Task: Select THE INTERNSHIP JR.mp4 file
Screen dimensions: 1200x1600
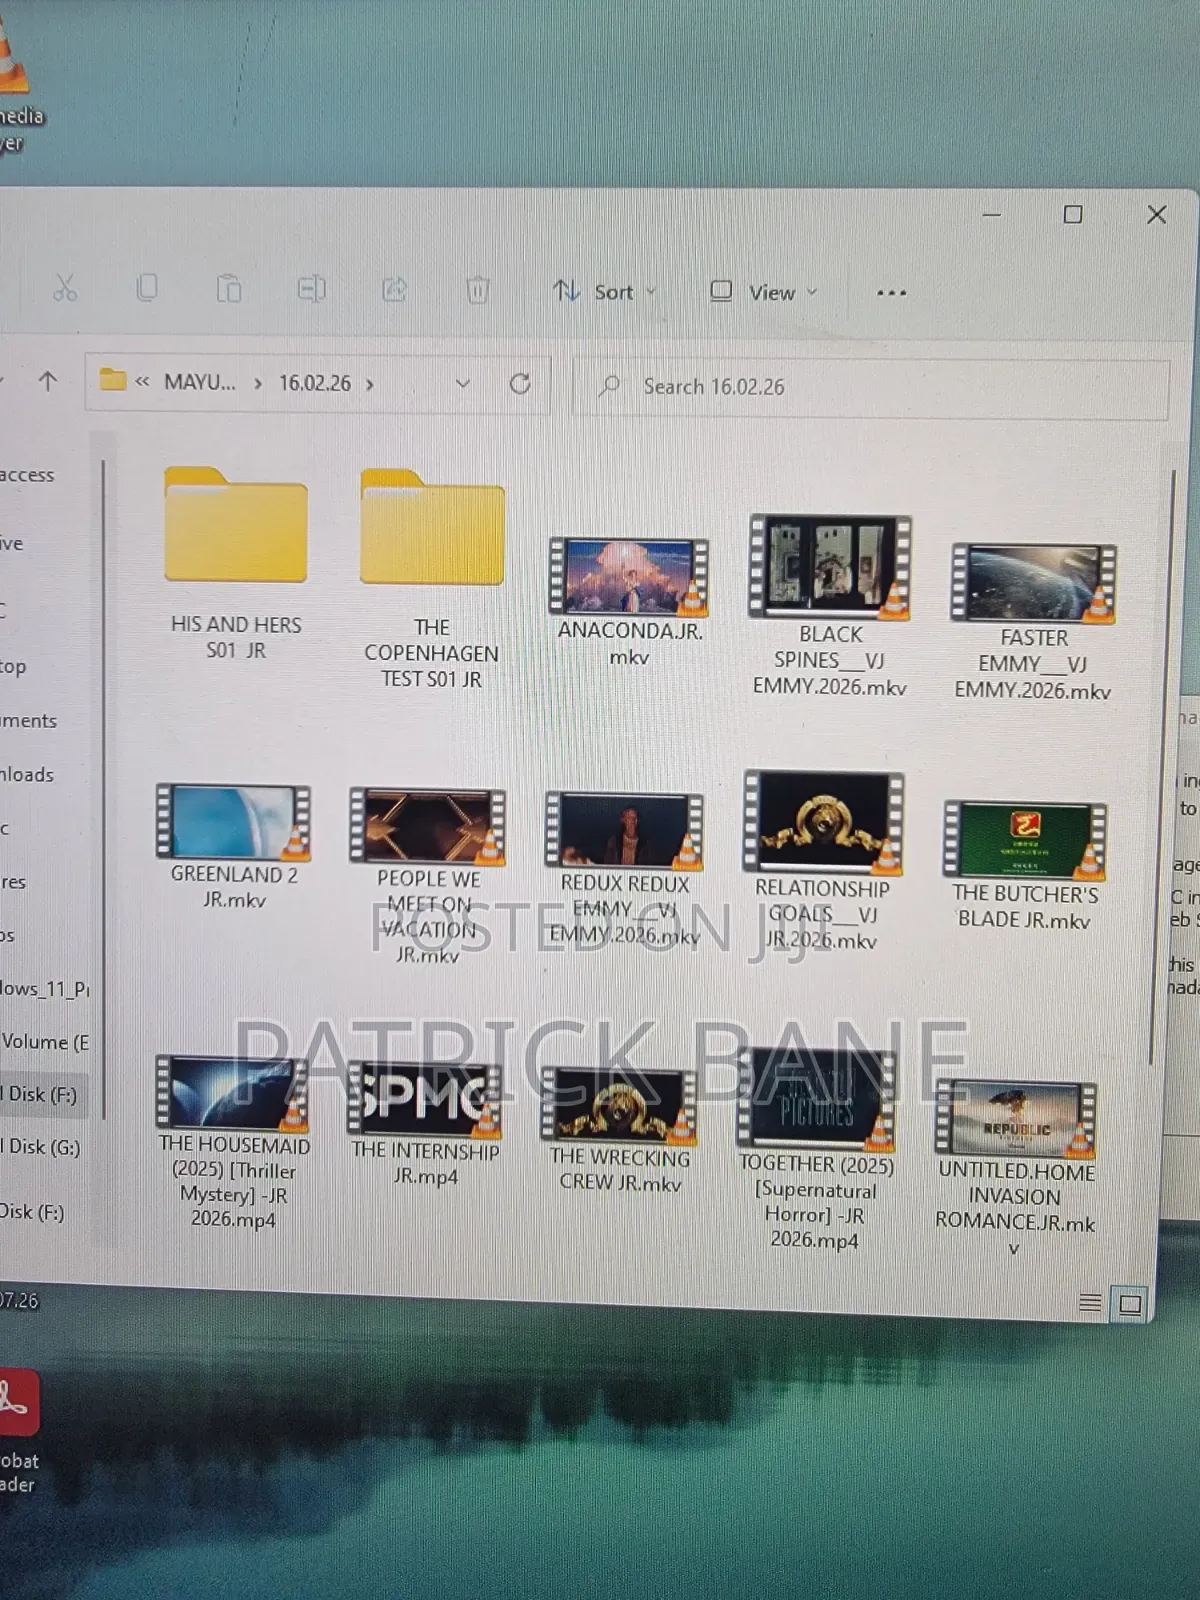Action: pos(425,1125)
